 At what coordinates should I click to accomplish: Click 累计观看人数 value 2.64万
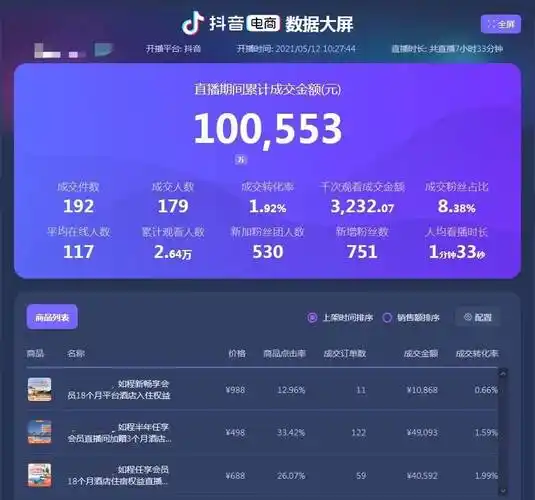pyautogui.click(x=173, y=252)
